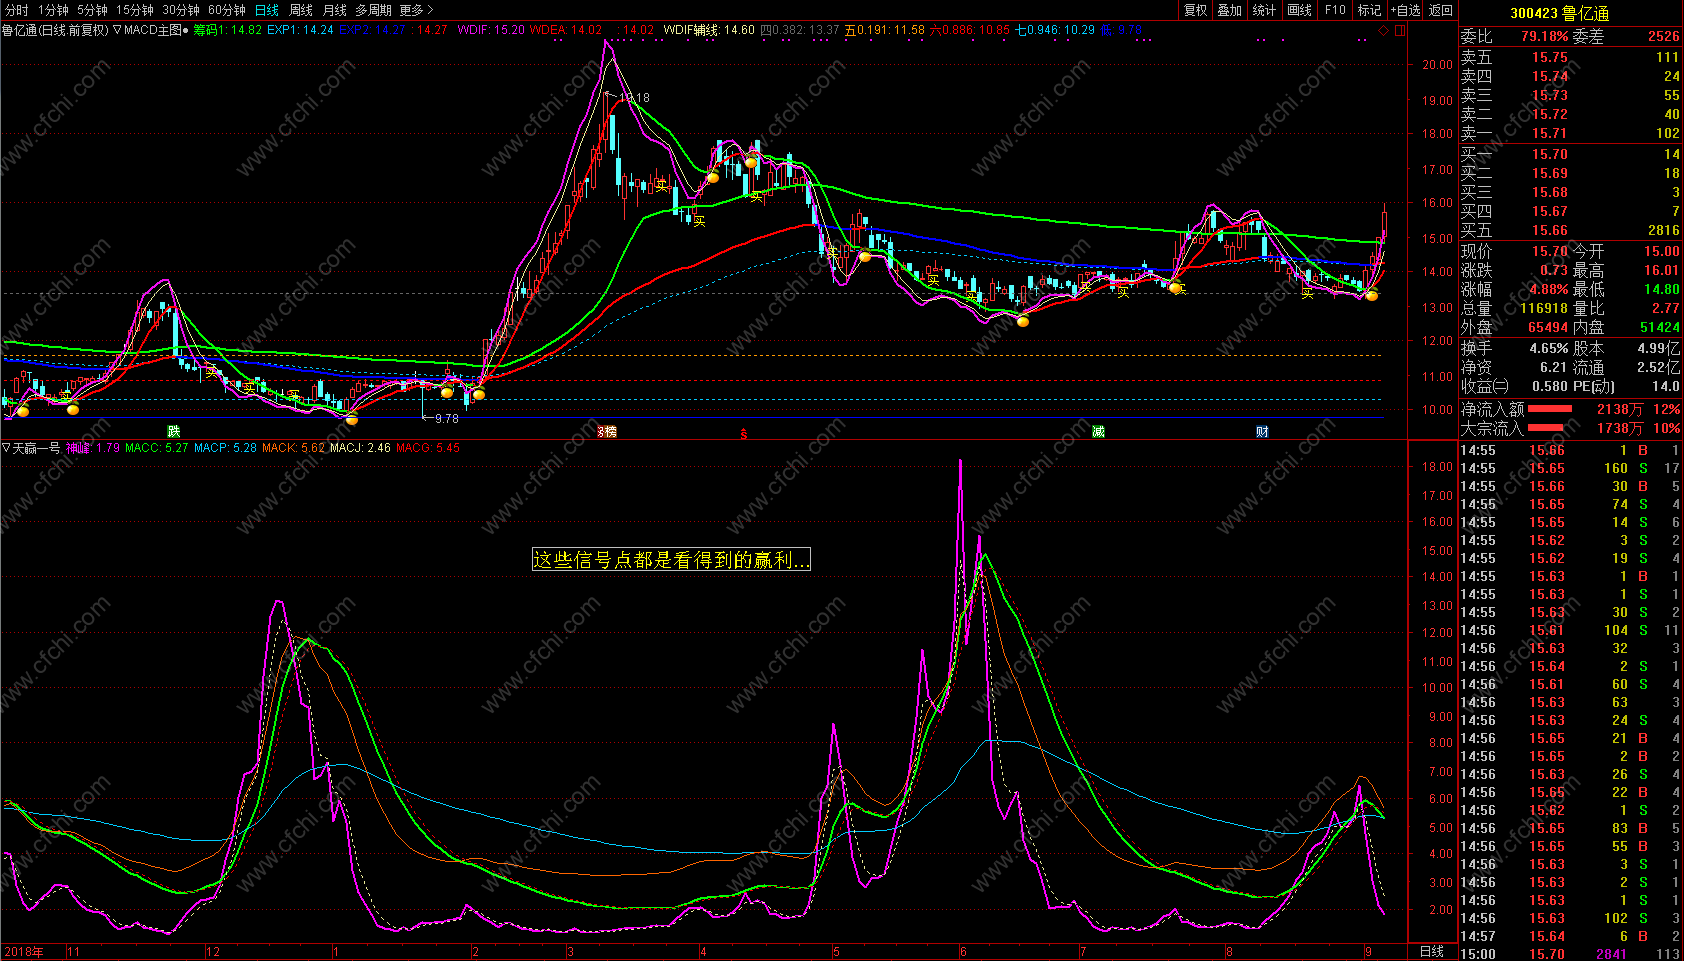1684x961 pixels.
Task: Click the green 跌 event marker below the chart
Action: click(174, 432)
